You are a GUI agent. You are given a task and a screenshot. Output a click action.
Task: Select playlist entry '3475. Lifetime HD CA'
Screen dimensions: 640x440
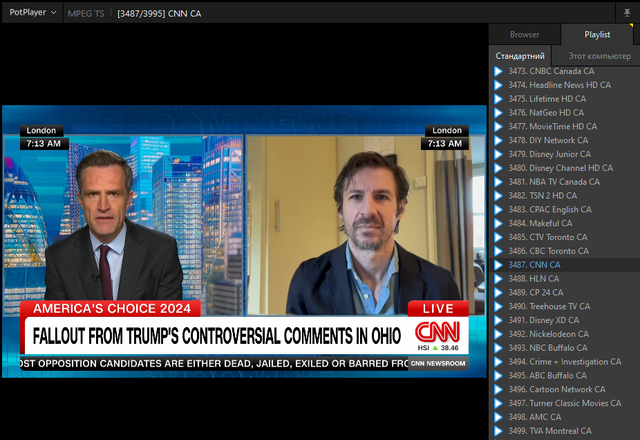coord(565,99)
